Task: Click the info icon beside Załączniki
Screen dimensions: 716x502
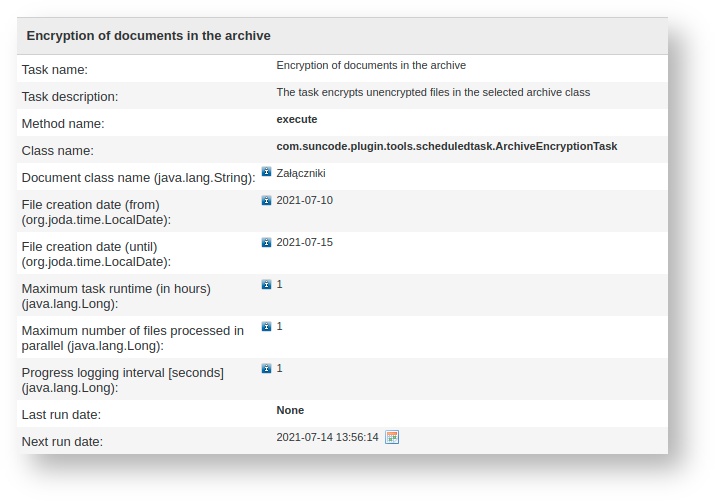Action: click(266, 172)
